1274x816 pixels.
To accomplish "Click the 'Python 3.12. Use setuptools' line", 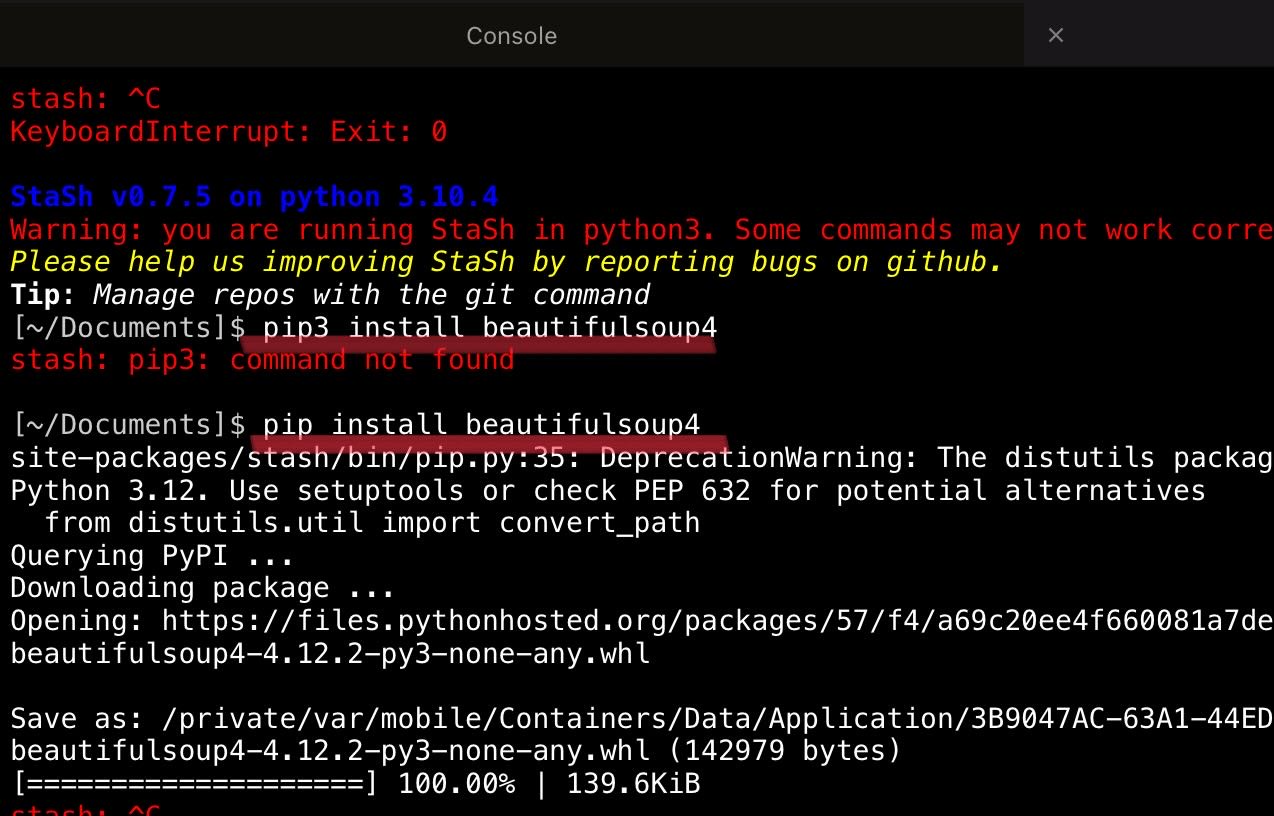I will pos(608,490).
